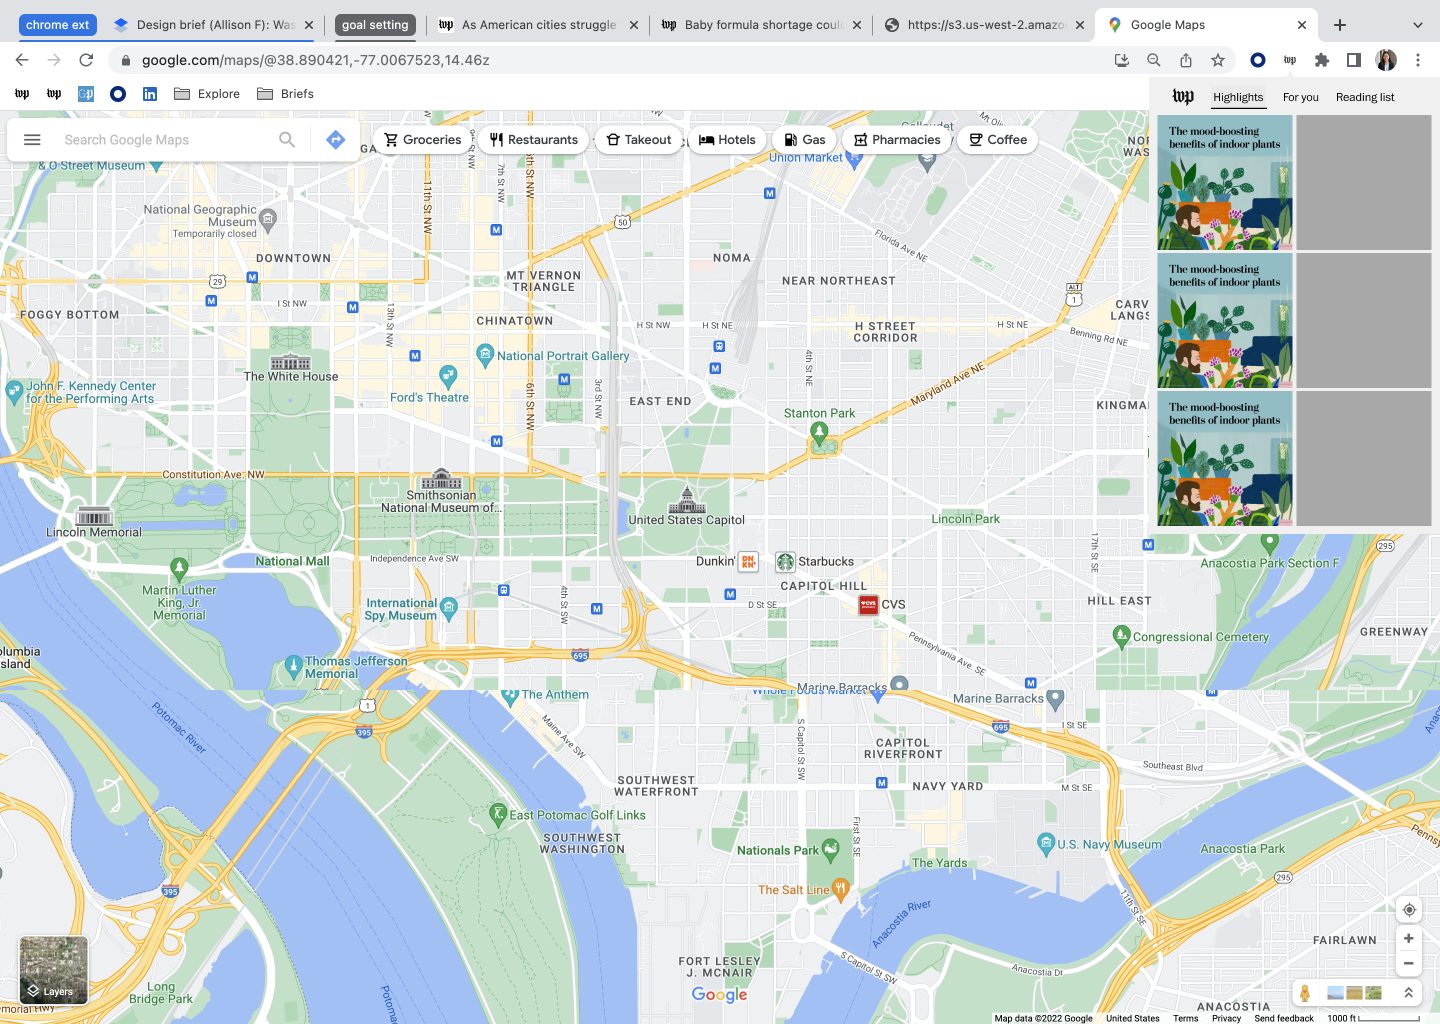The height and width of the screenshot is (1024, 1440).
Task: Select the Starbucks pin on map
Action: tap(786, 562)
